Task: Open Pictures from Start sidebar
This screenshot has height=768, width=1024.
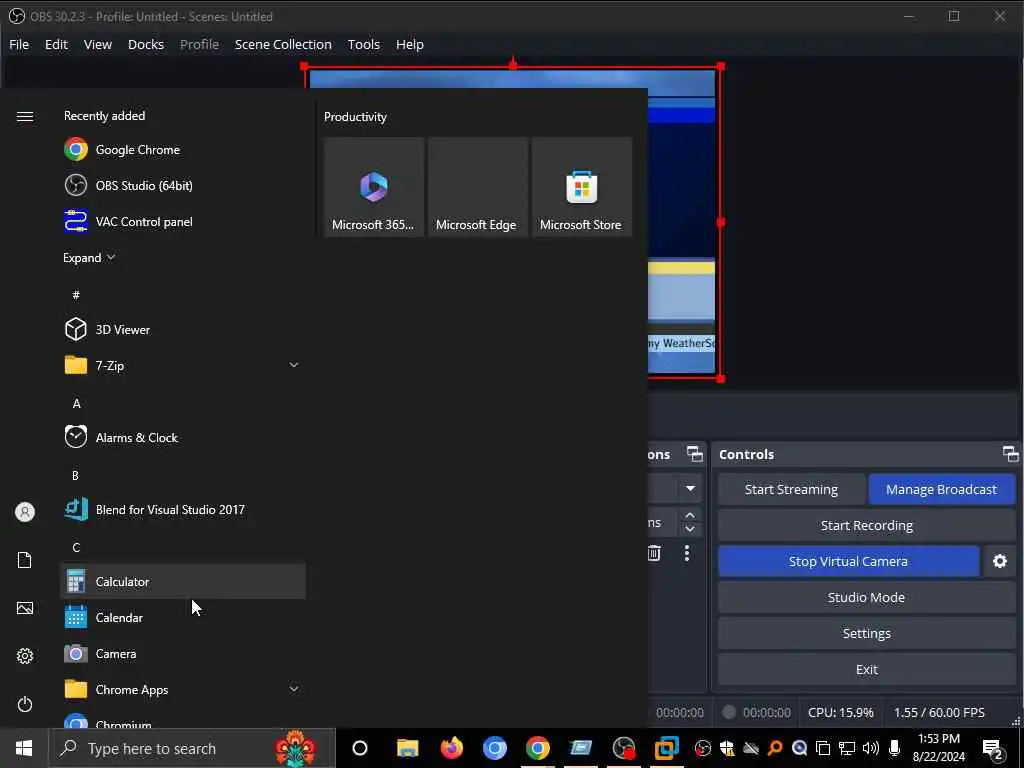Action: coord(25,608)
